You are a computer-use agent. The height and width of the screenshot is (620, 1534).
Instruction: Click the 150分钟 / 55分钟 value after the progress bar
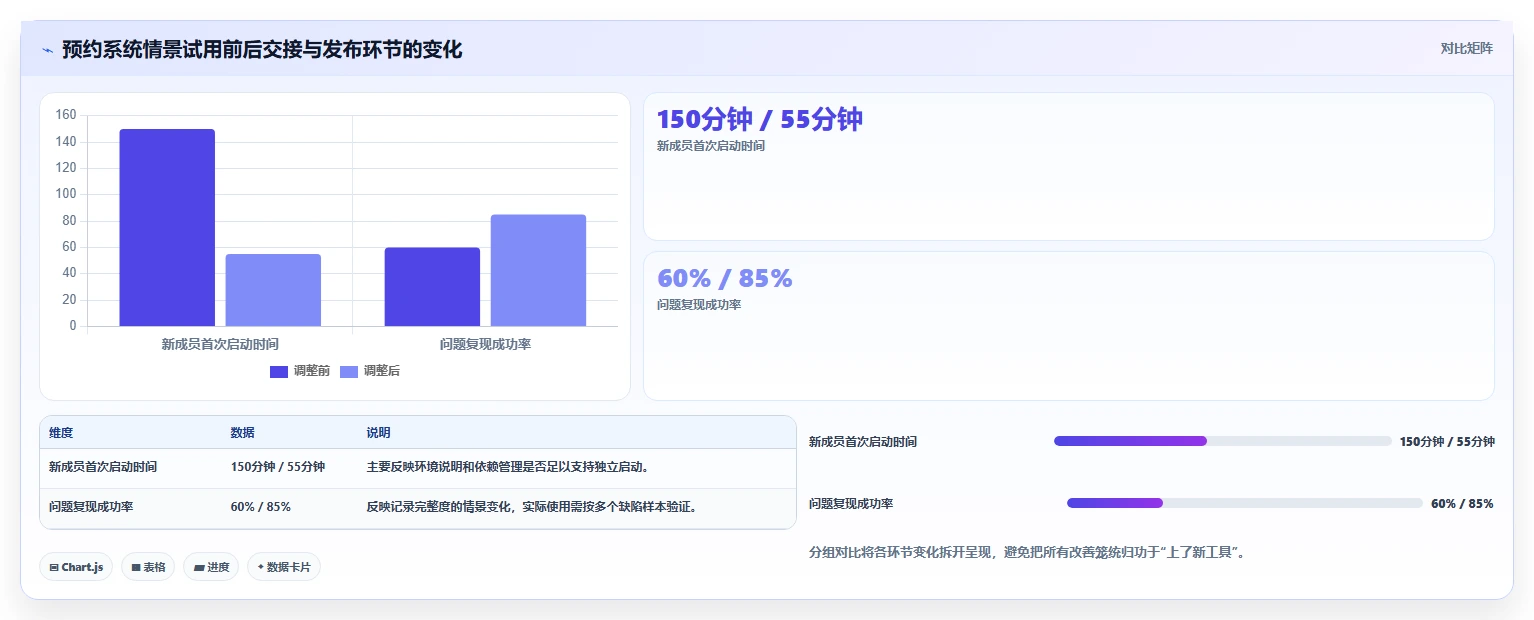pos(1447,442)
